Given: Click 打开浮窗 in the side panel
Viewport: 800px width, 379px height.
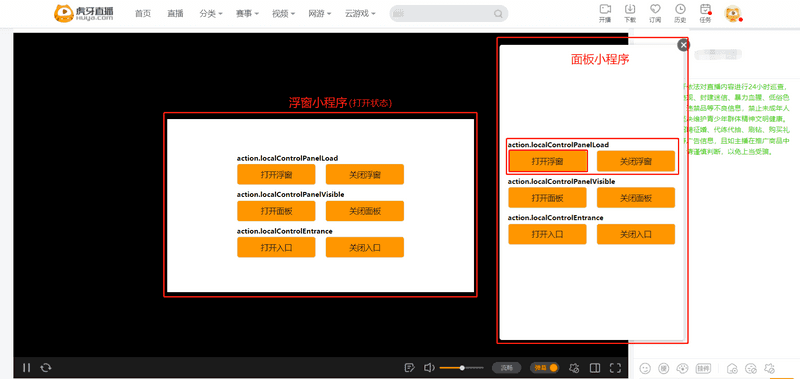Looking at the screenshot, I should click(x=547, y=162).
